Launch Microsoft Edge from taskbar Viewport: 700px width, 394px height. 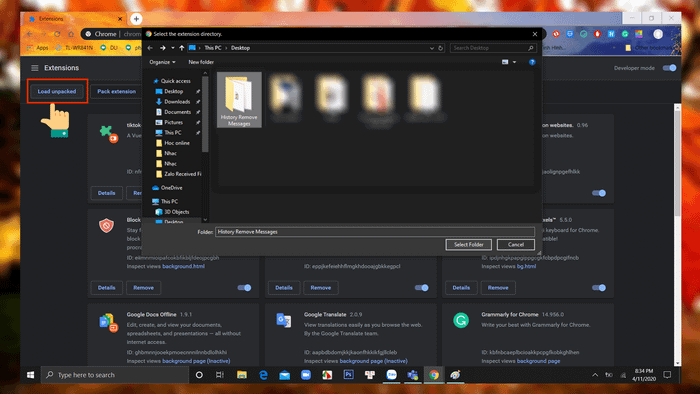point(263,375)
